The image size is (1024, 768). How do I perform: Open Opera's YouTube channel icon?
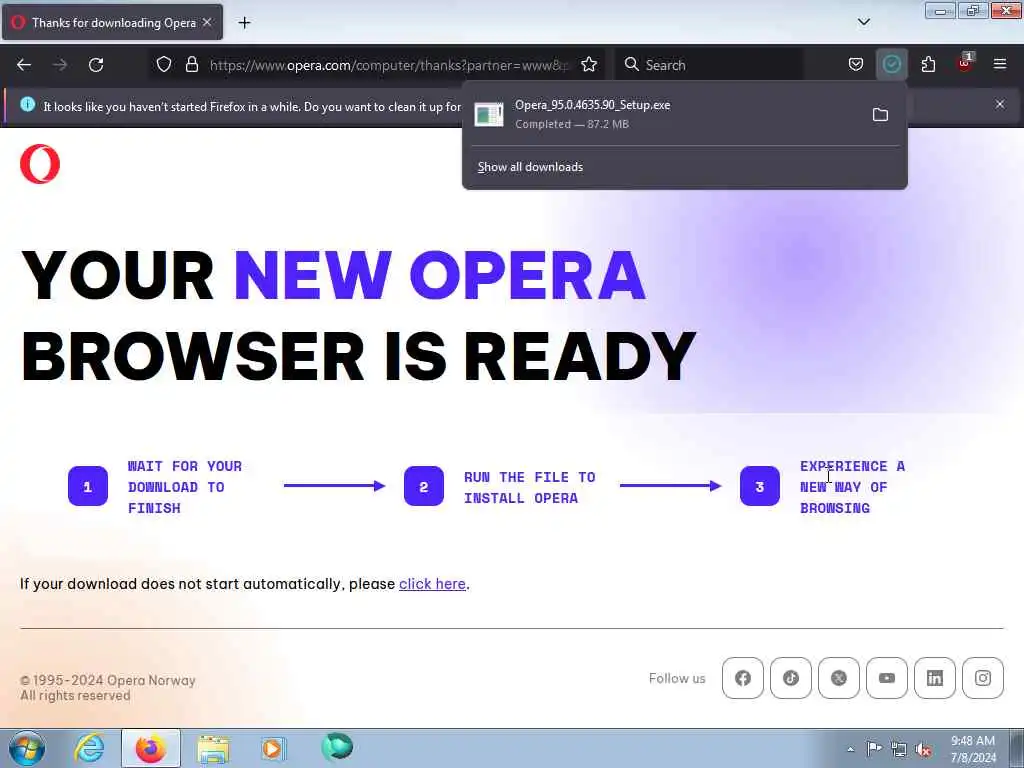click(x=887, y=678)
